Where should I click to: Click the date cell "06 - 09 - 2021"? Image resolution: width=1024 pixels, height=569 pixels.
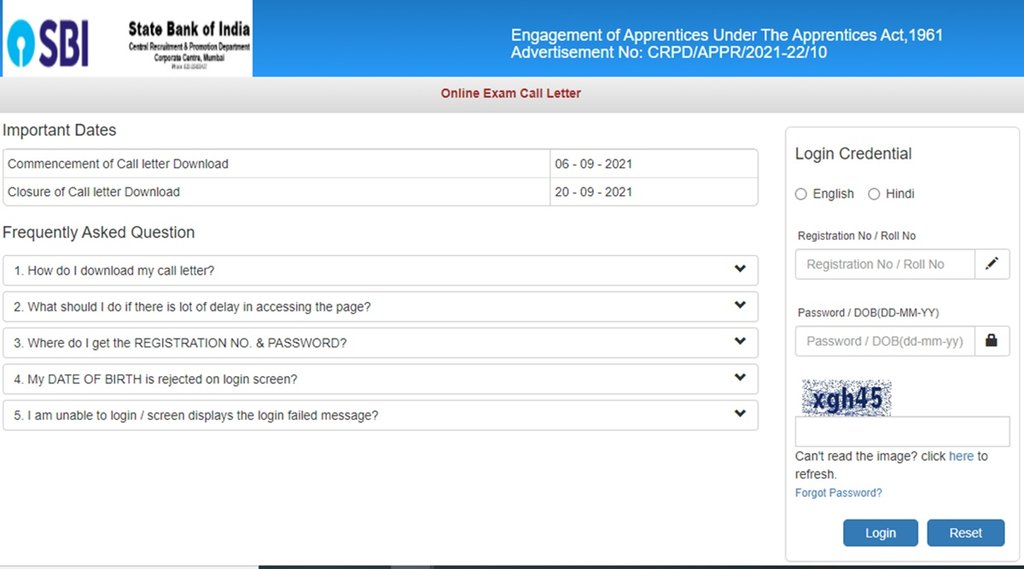point(654,164)
